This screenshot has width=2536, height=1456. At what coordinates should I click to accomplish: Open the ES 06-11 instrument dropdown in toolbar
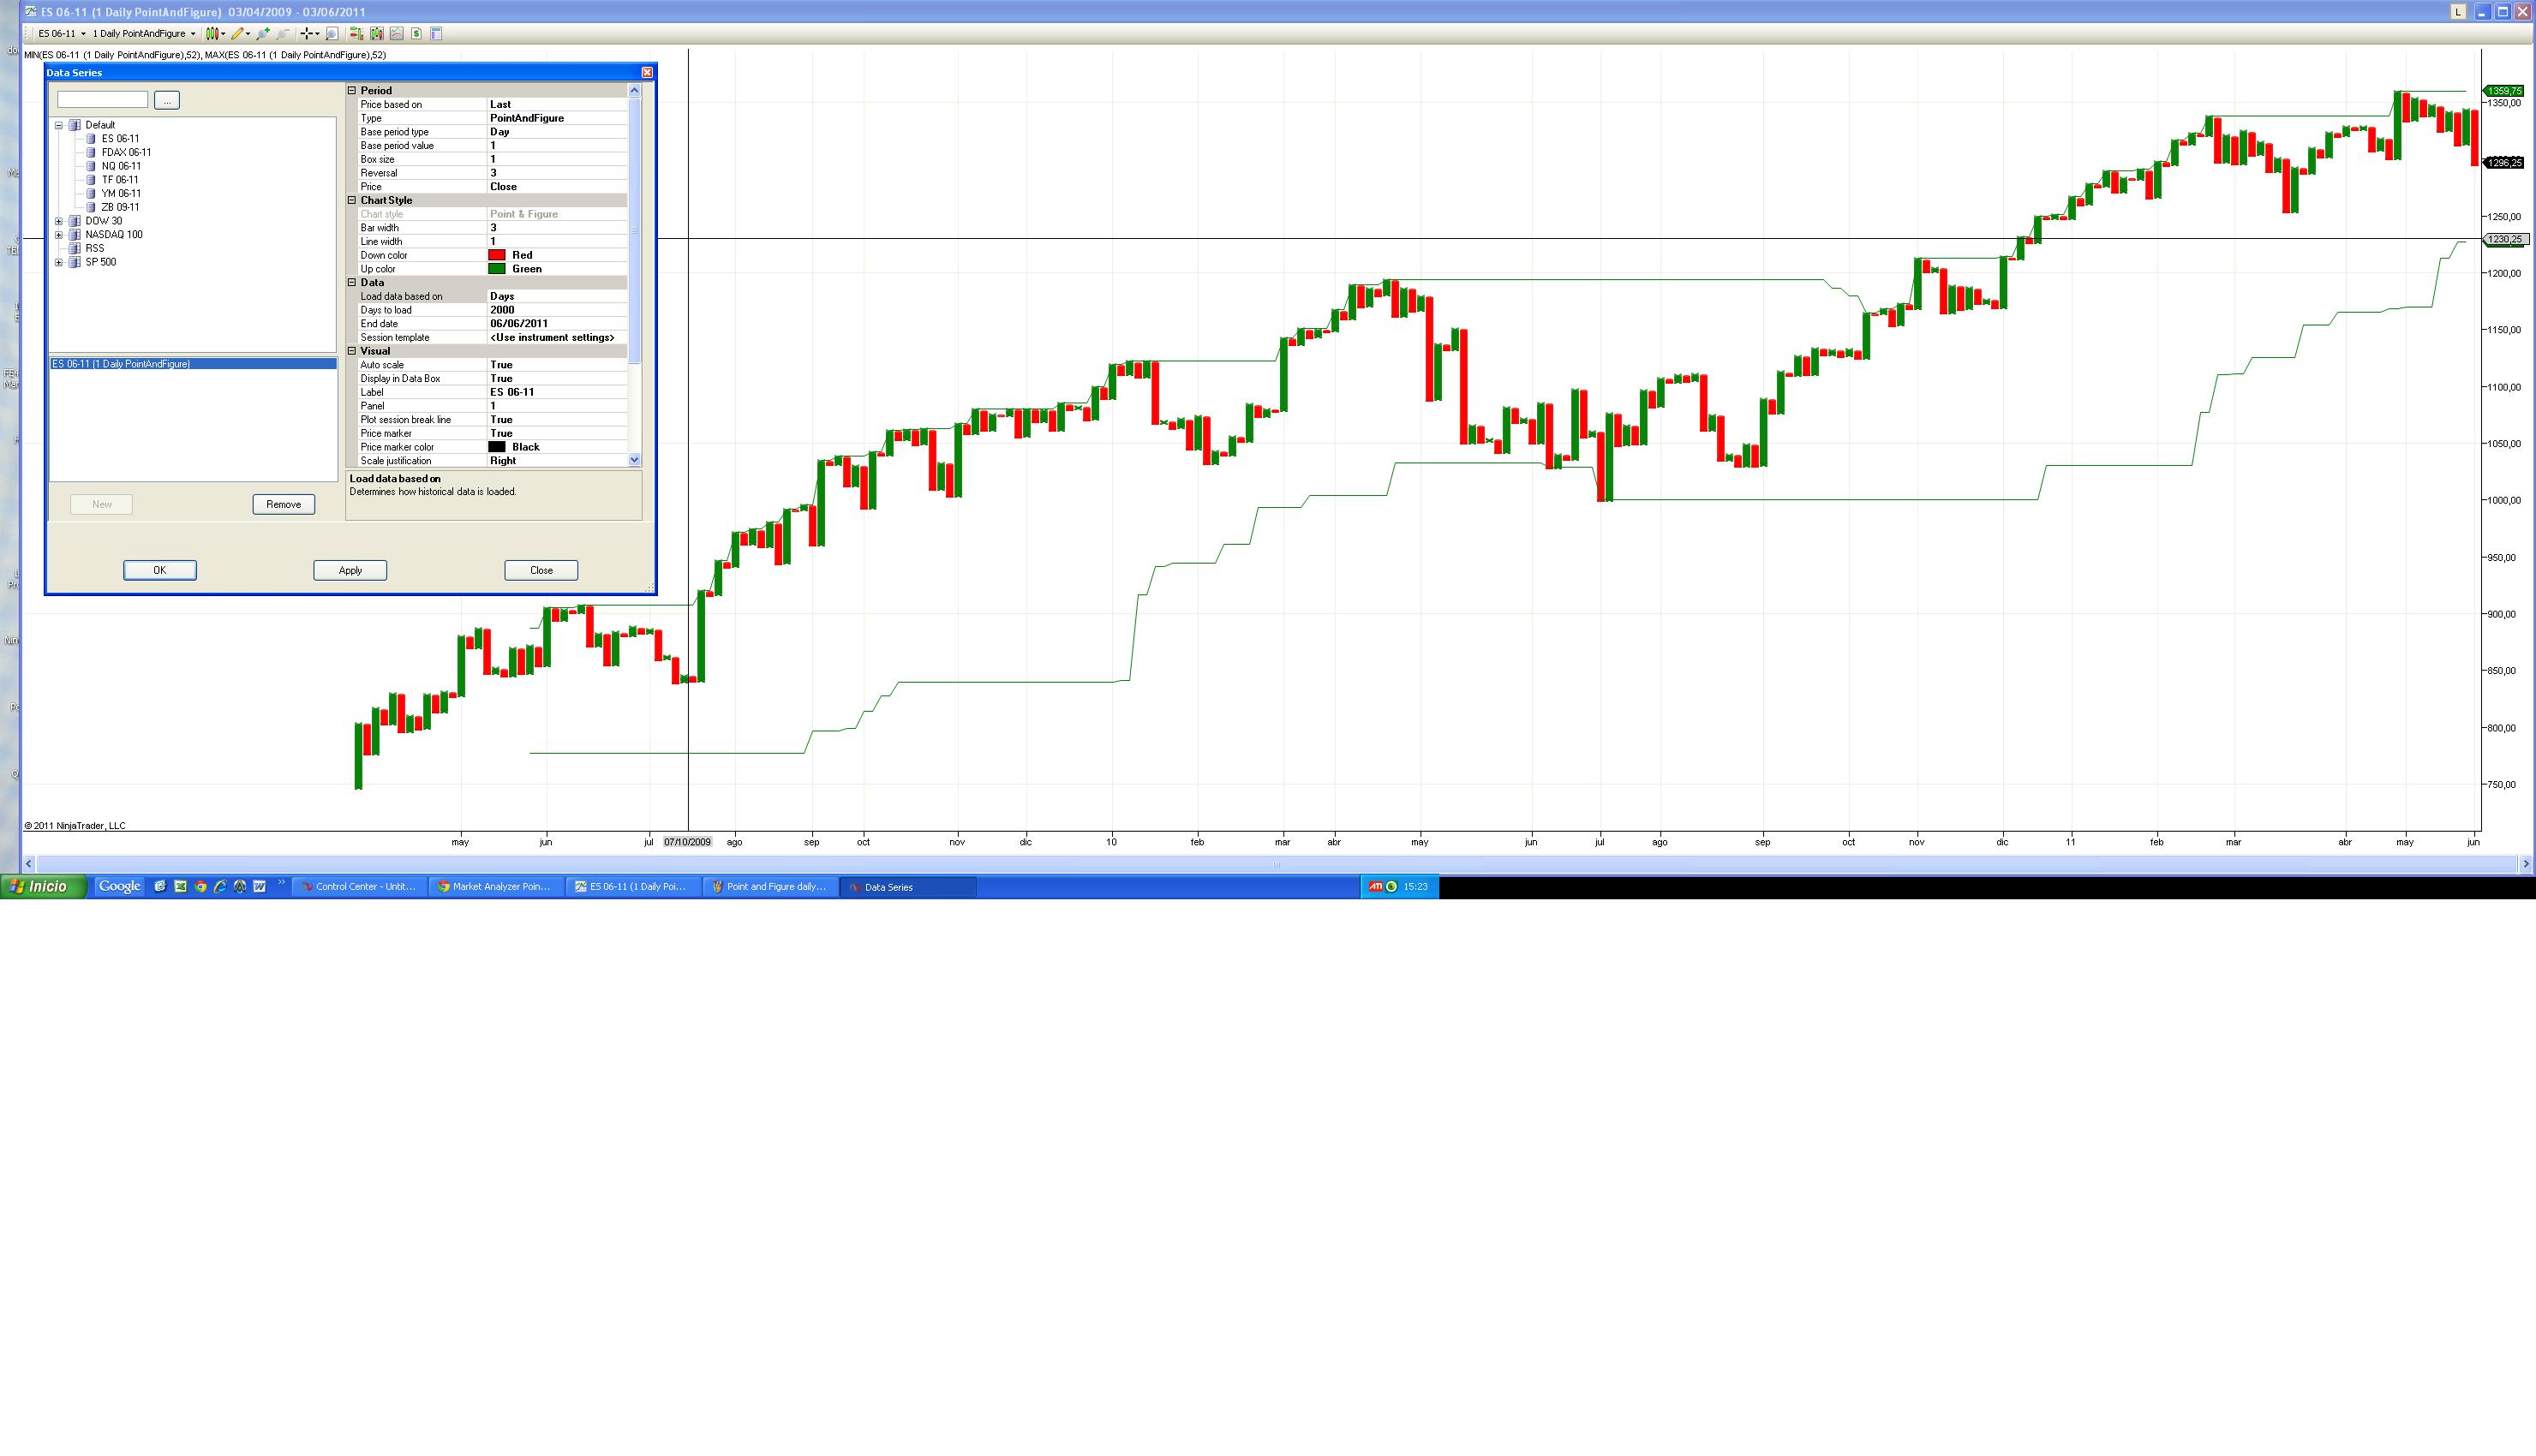point(62,33)
